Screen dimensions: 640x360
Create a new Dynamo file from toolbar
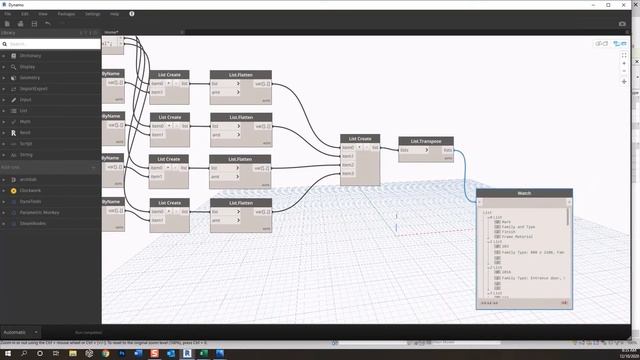point(7,24)
